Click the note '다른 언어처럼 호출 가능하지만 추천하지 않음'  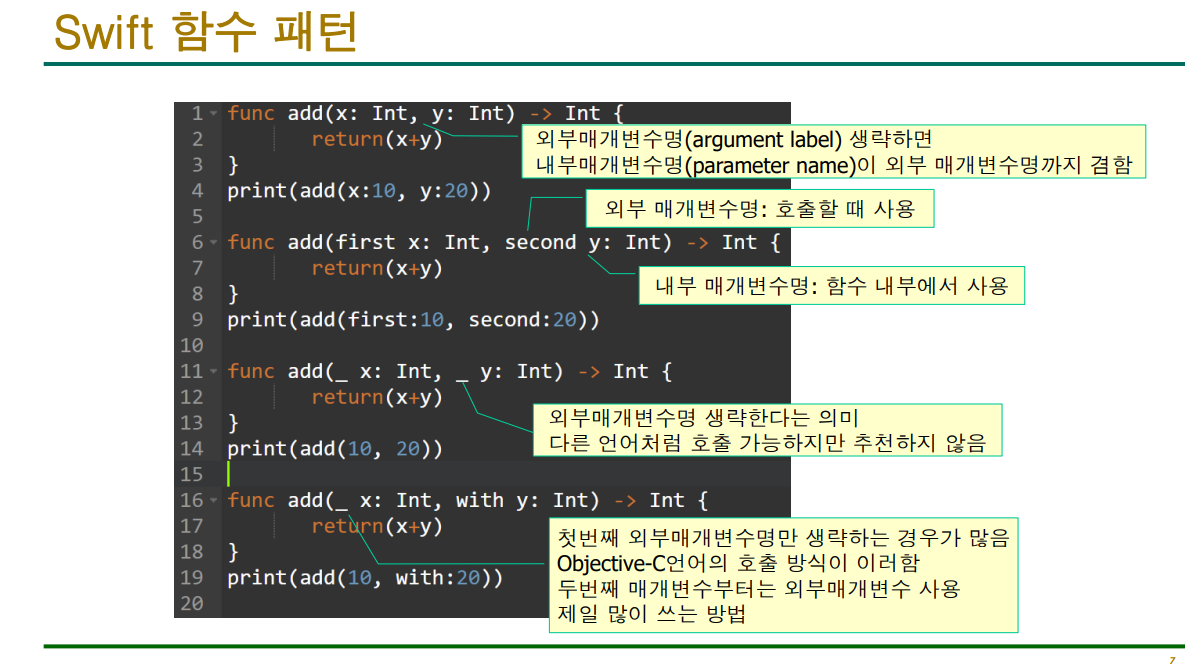[x=767, y=443]
